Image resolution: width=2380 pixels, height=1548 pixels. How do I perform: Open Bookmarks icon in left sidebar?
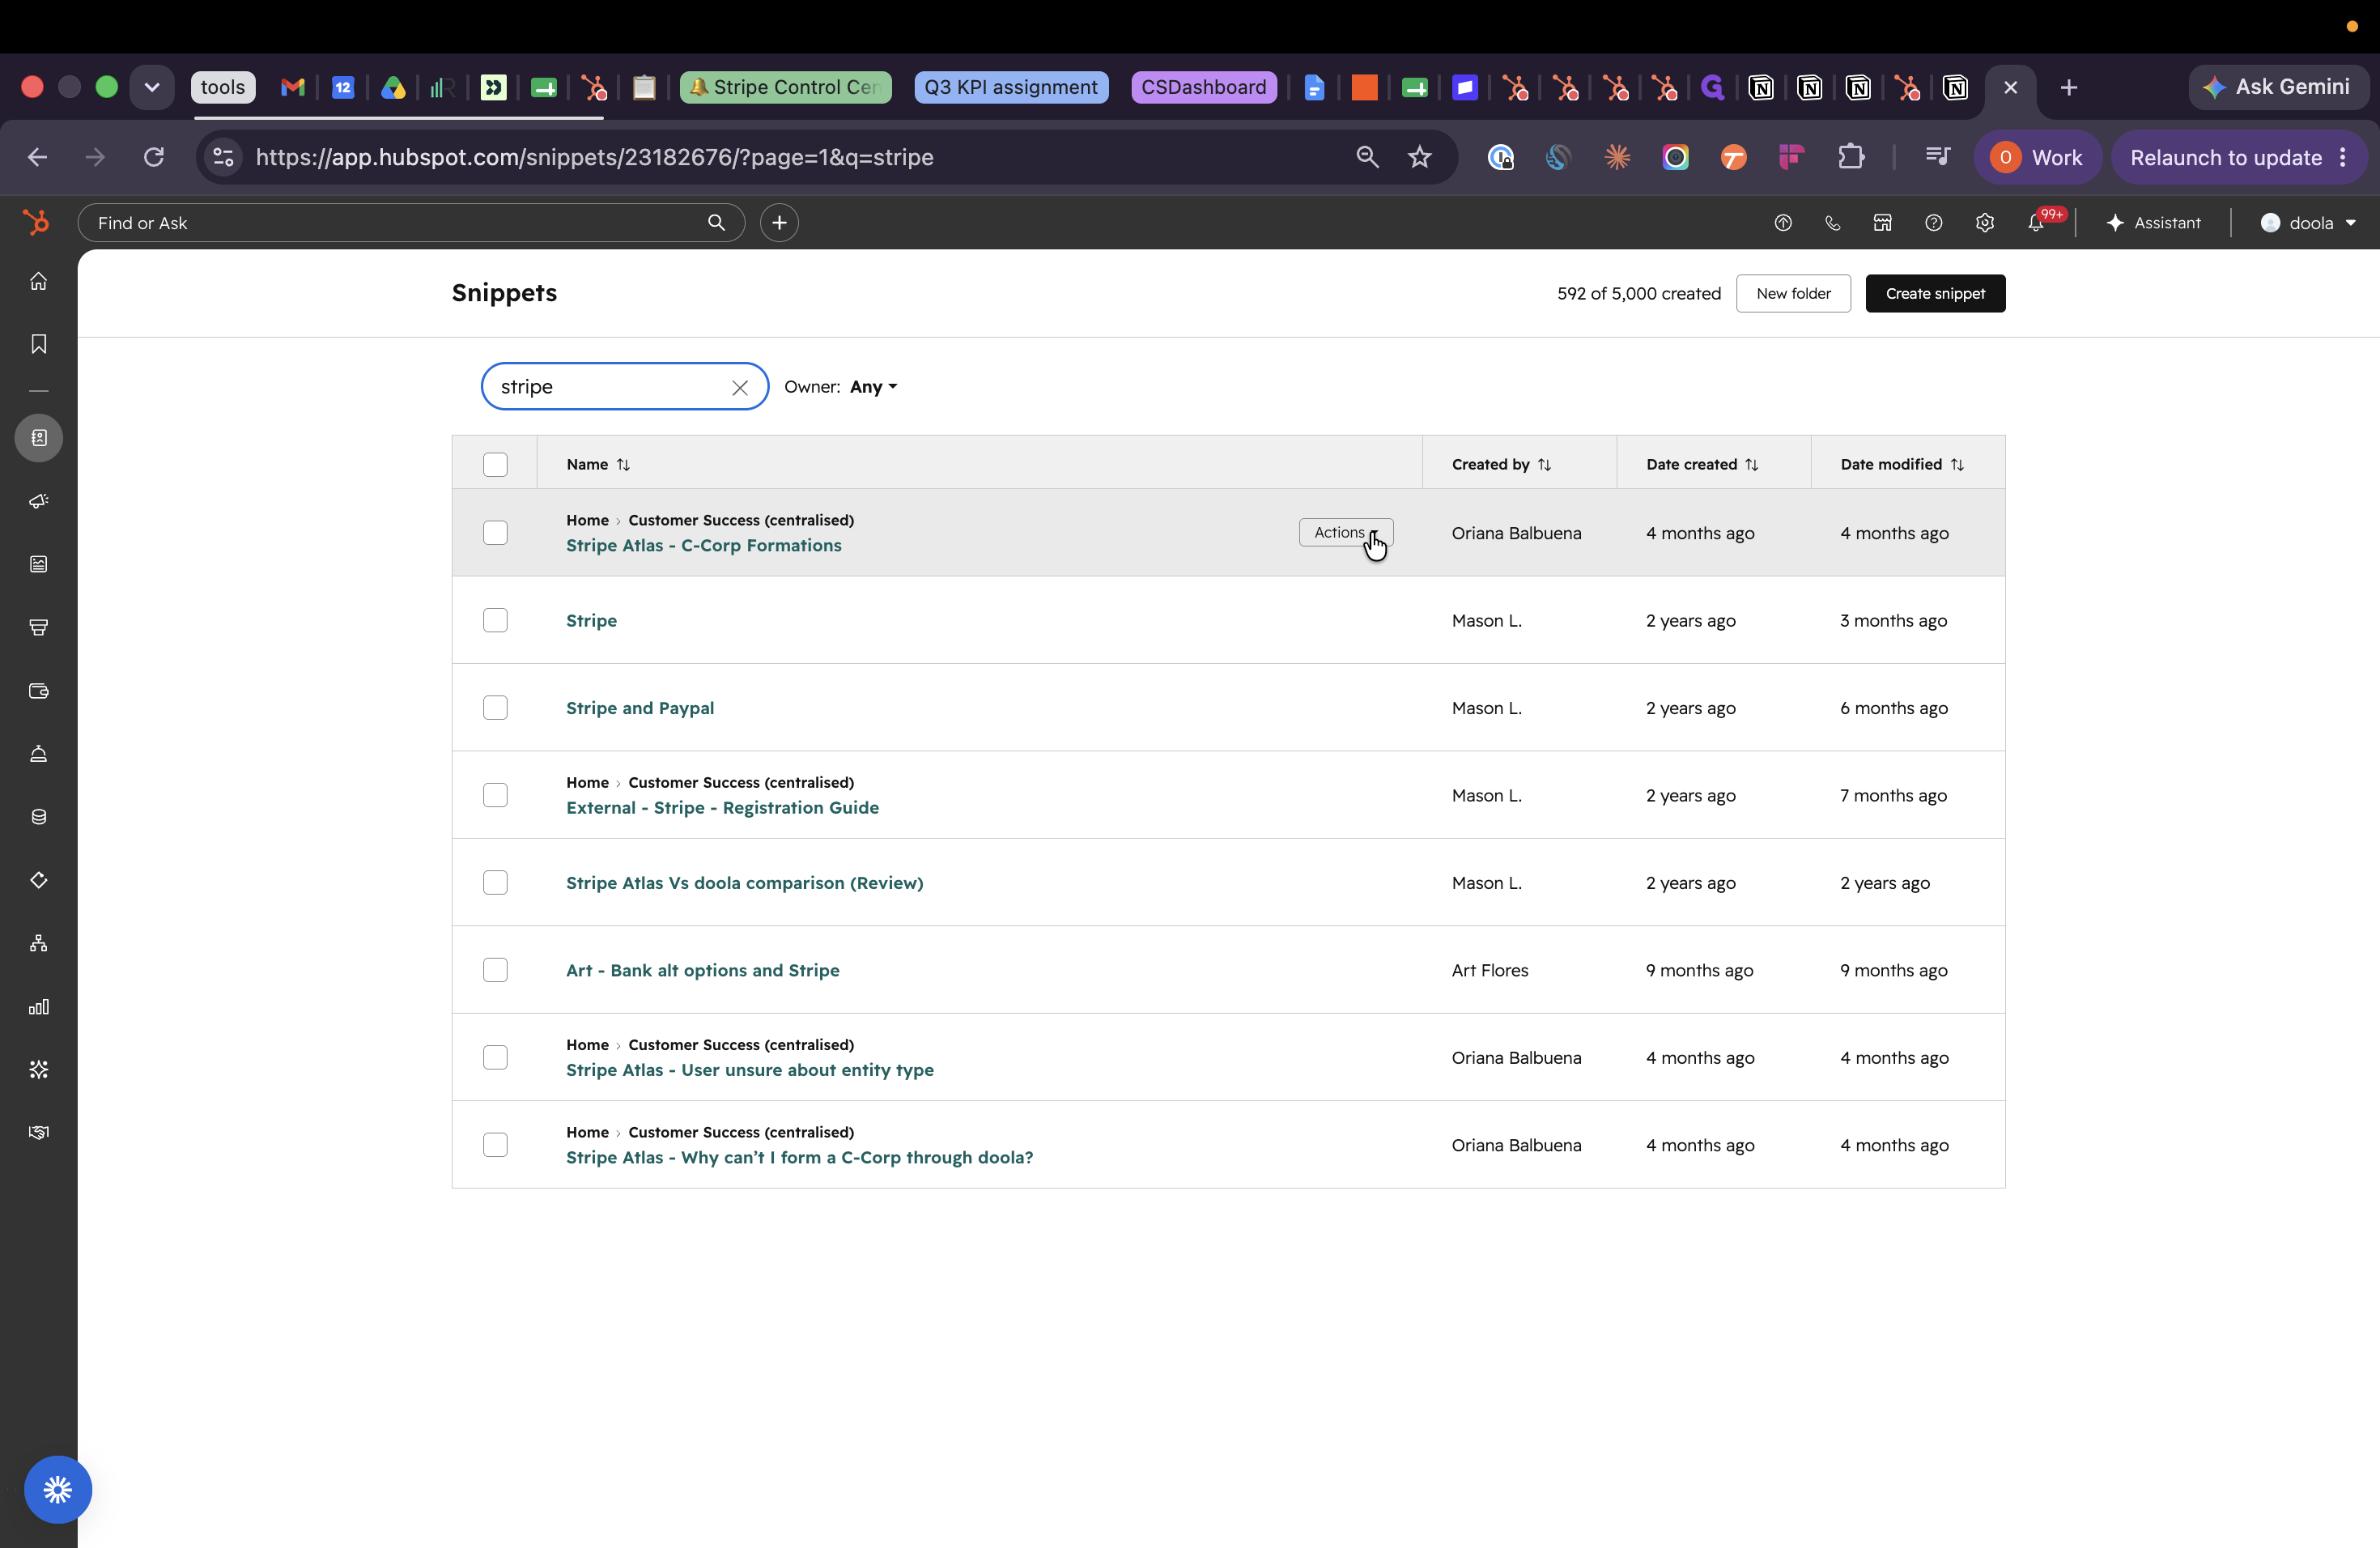point(39,344)
